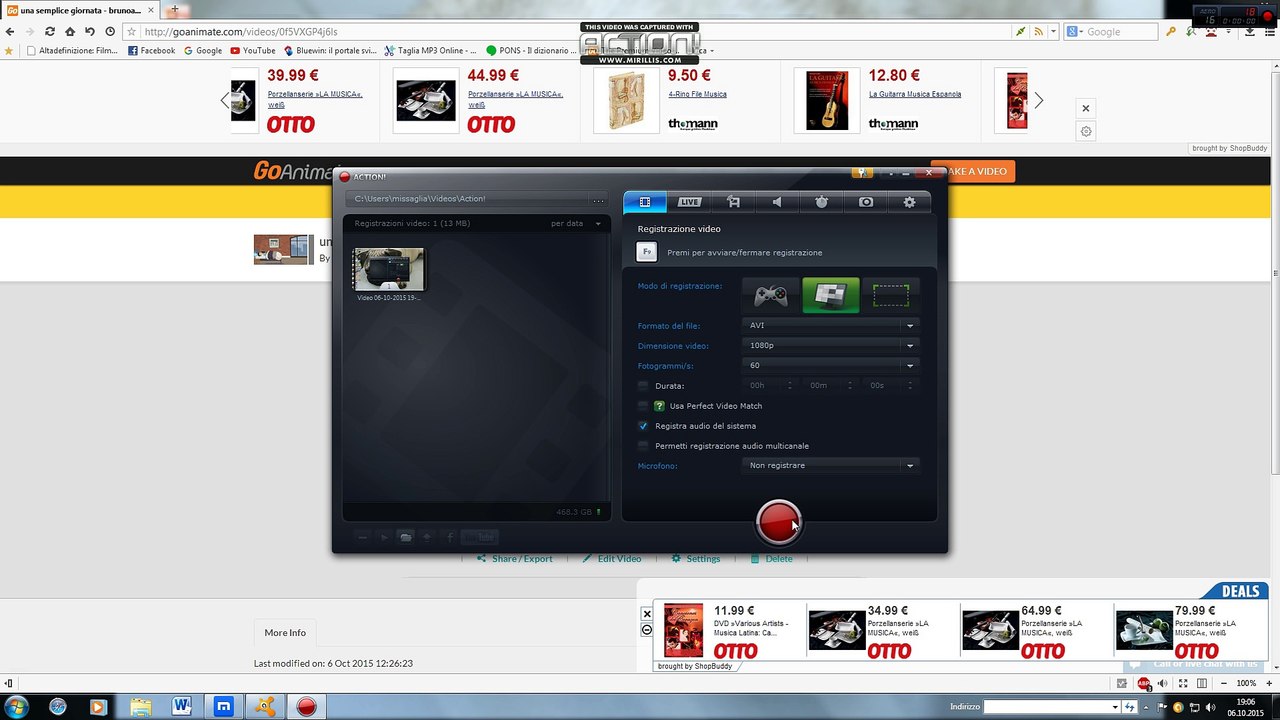The image size is (1280, 720).
Task: Open the 'per data' sorting dropdown
Action: [x=576, y=223]
